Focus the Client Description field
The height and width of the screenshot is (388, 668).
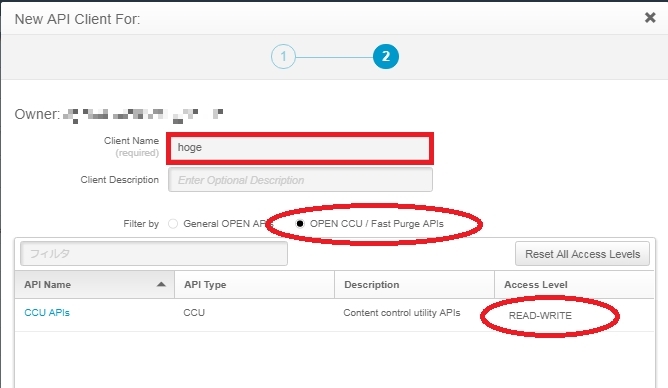coord(300,180)
